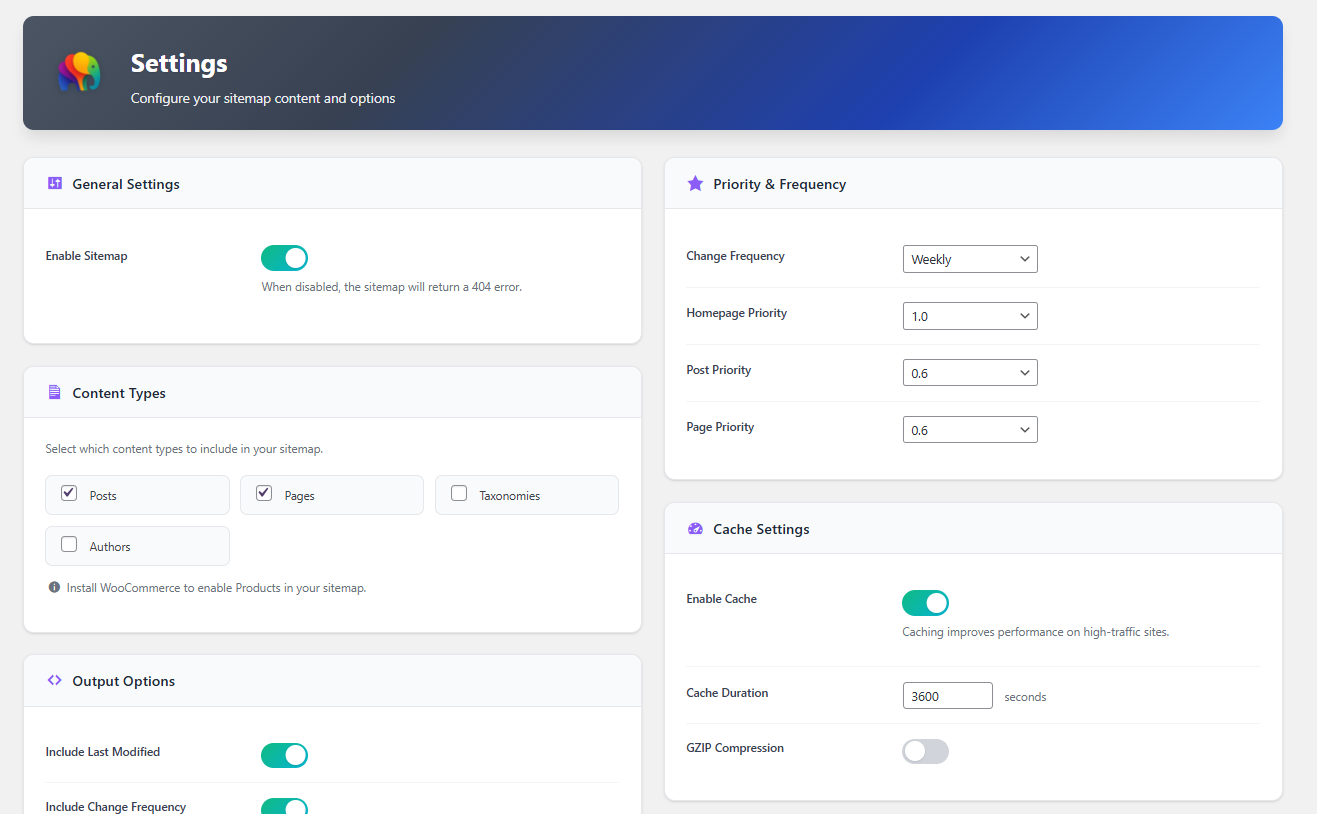Click the icon beside Cache Settings heading

(x=695, y=528)
